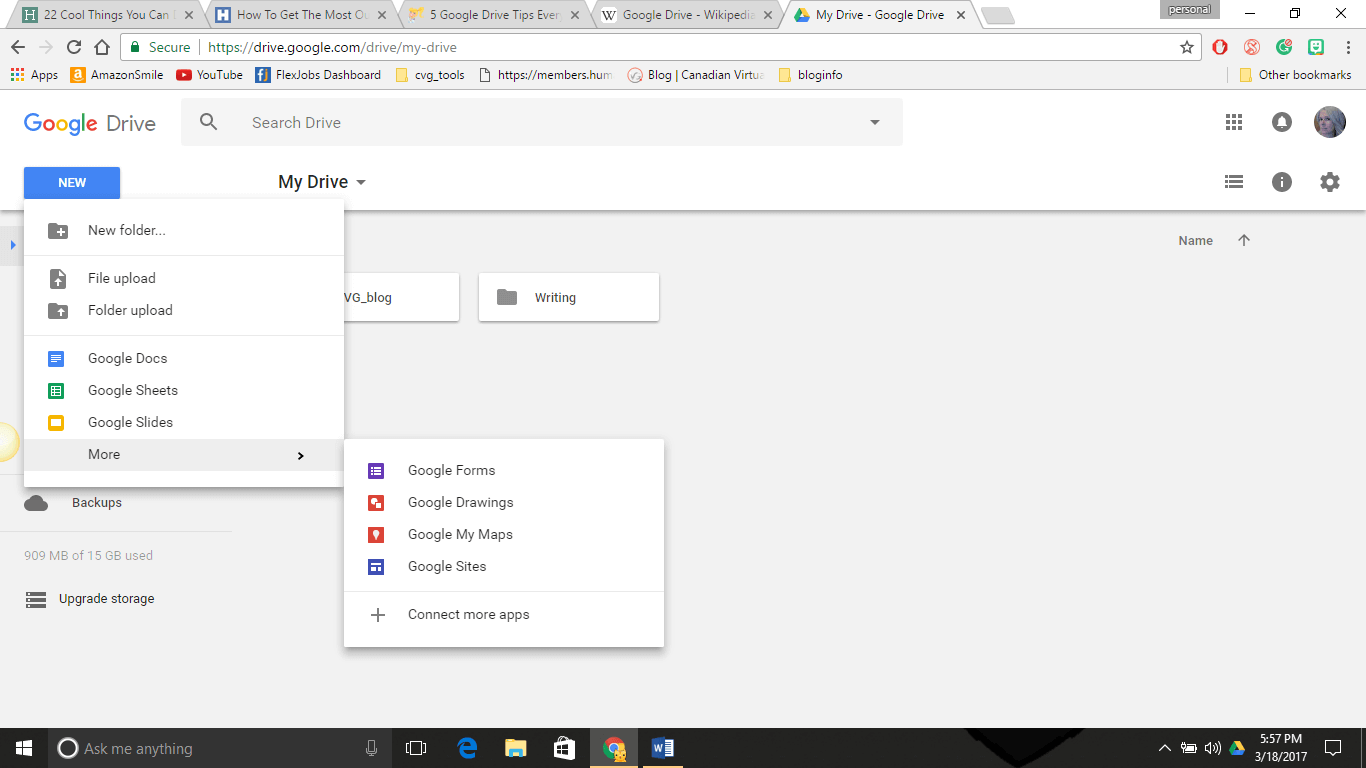Create a new Google Slides file
This screenshot has height=768, width=1366.
(184, 422)
